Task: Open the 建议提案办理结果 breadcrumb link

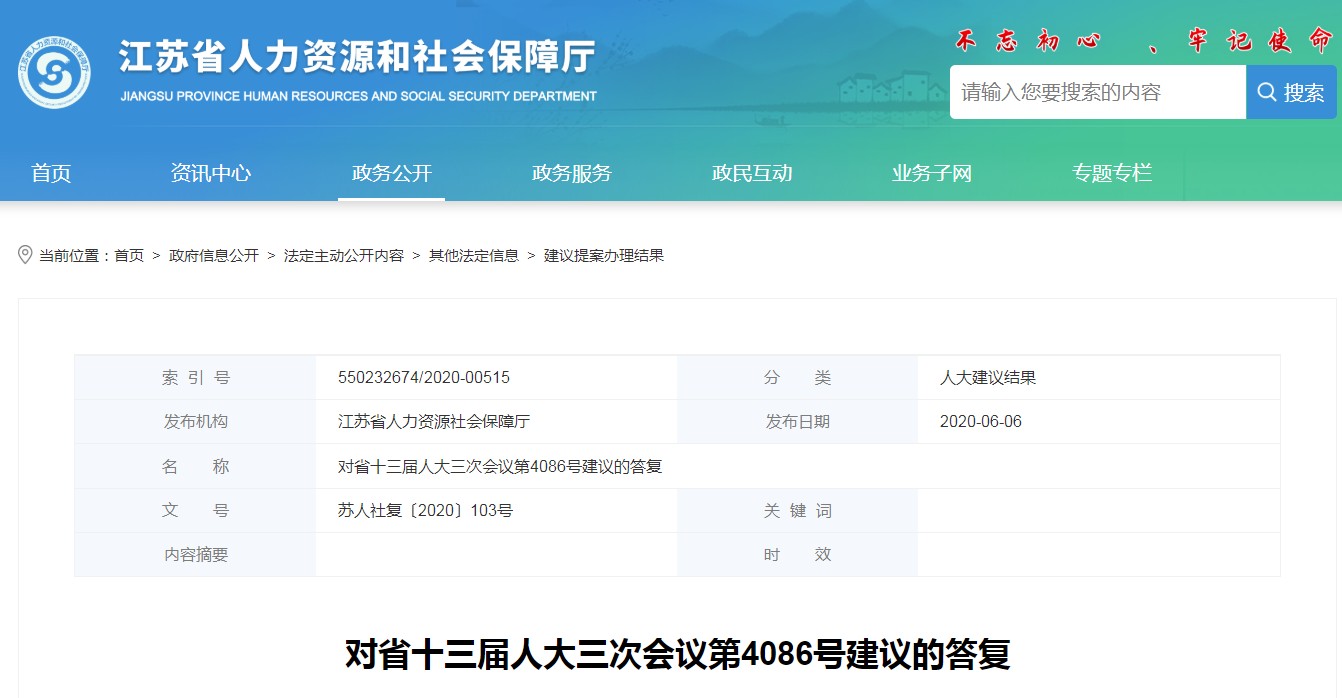Action: (x=604, y=256)
